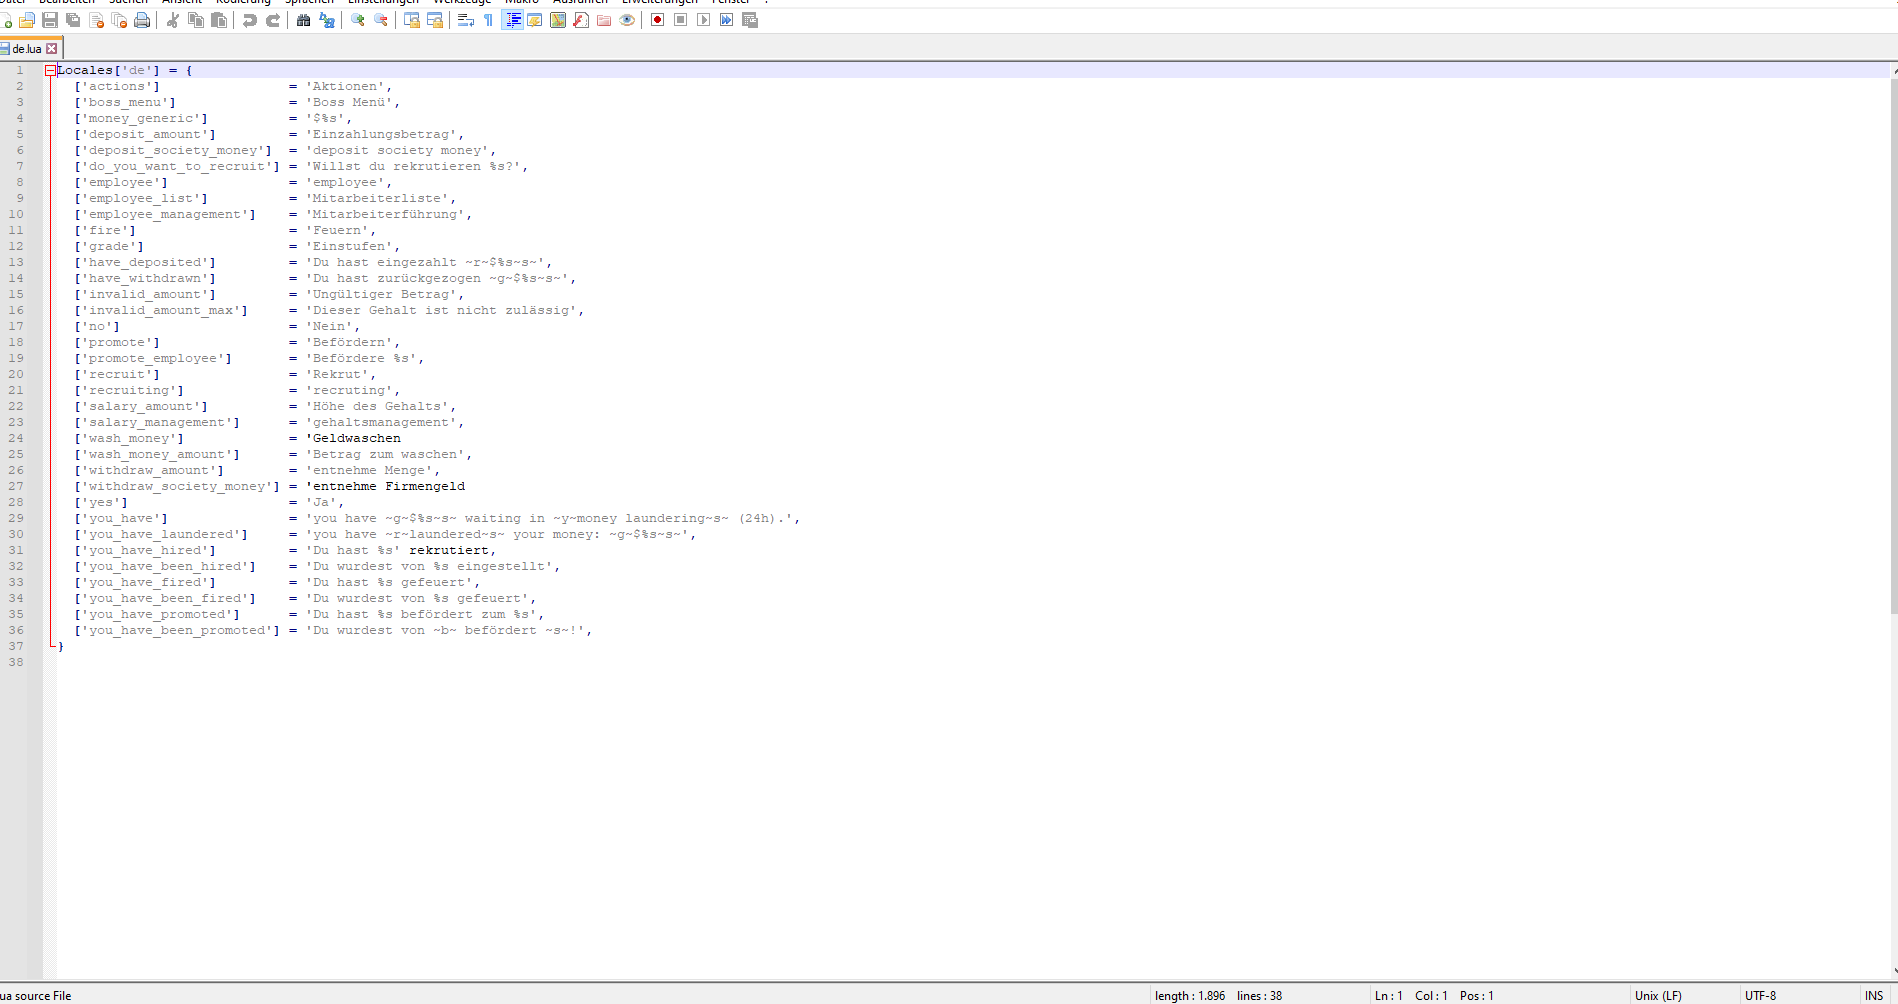Toggle word wrap in toolbar

point(466,20)
